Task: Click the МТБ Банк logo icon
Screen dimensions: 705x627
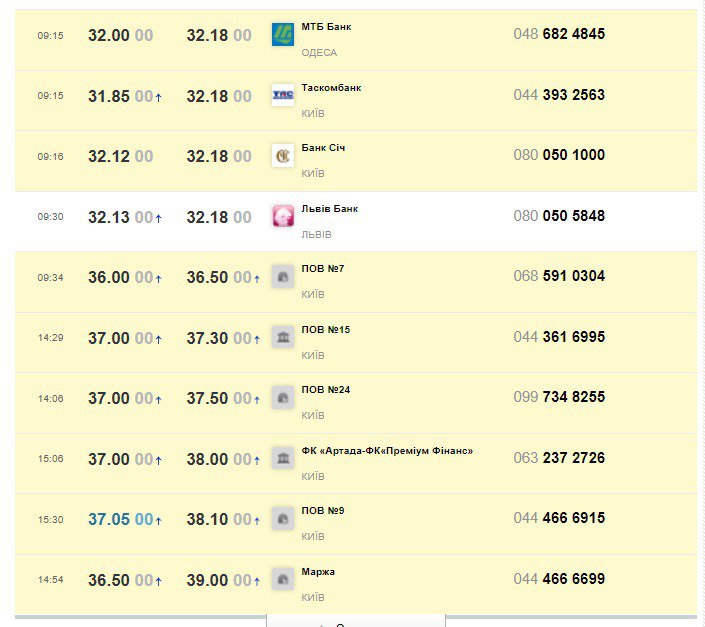Action: [x=283, y=35]
